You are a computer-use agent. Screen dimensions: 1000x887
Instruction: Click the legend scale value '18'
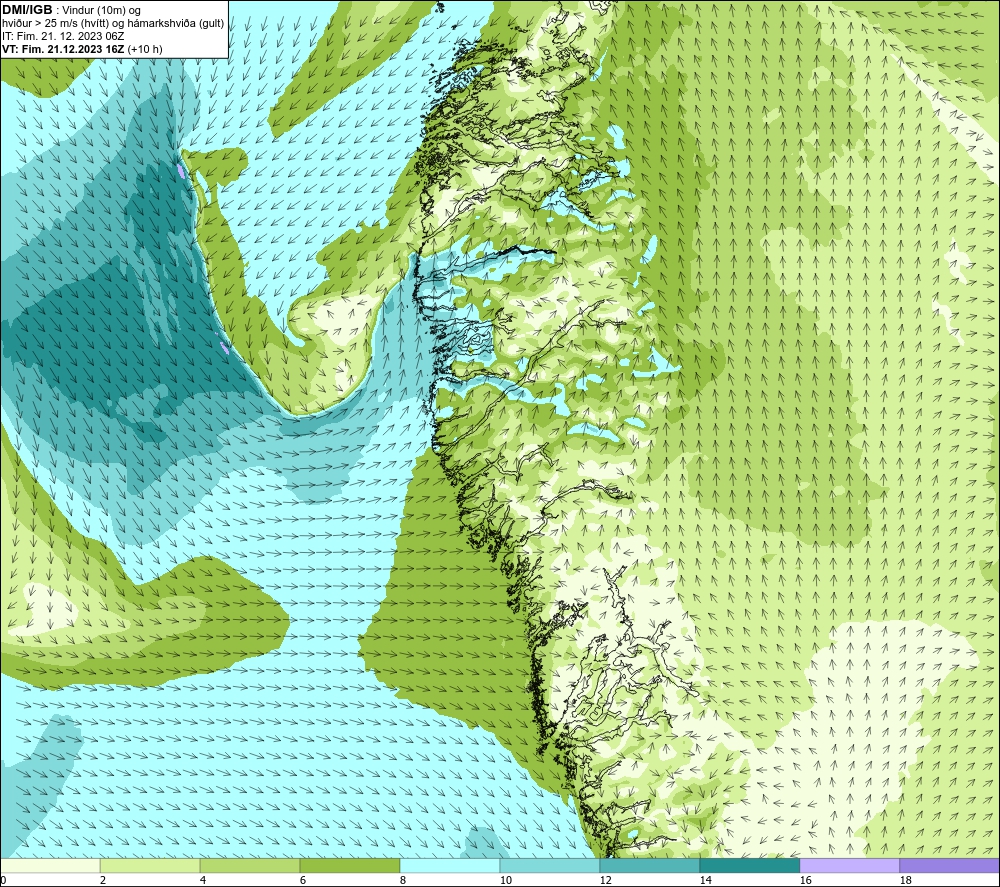pos(905,881)
